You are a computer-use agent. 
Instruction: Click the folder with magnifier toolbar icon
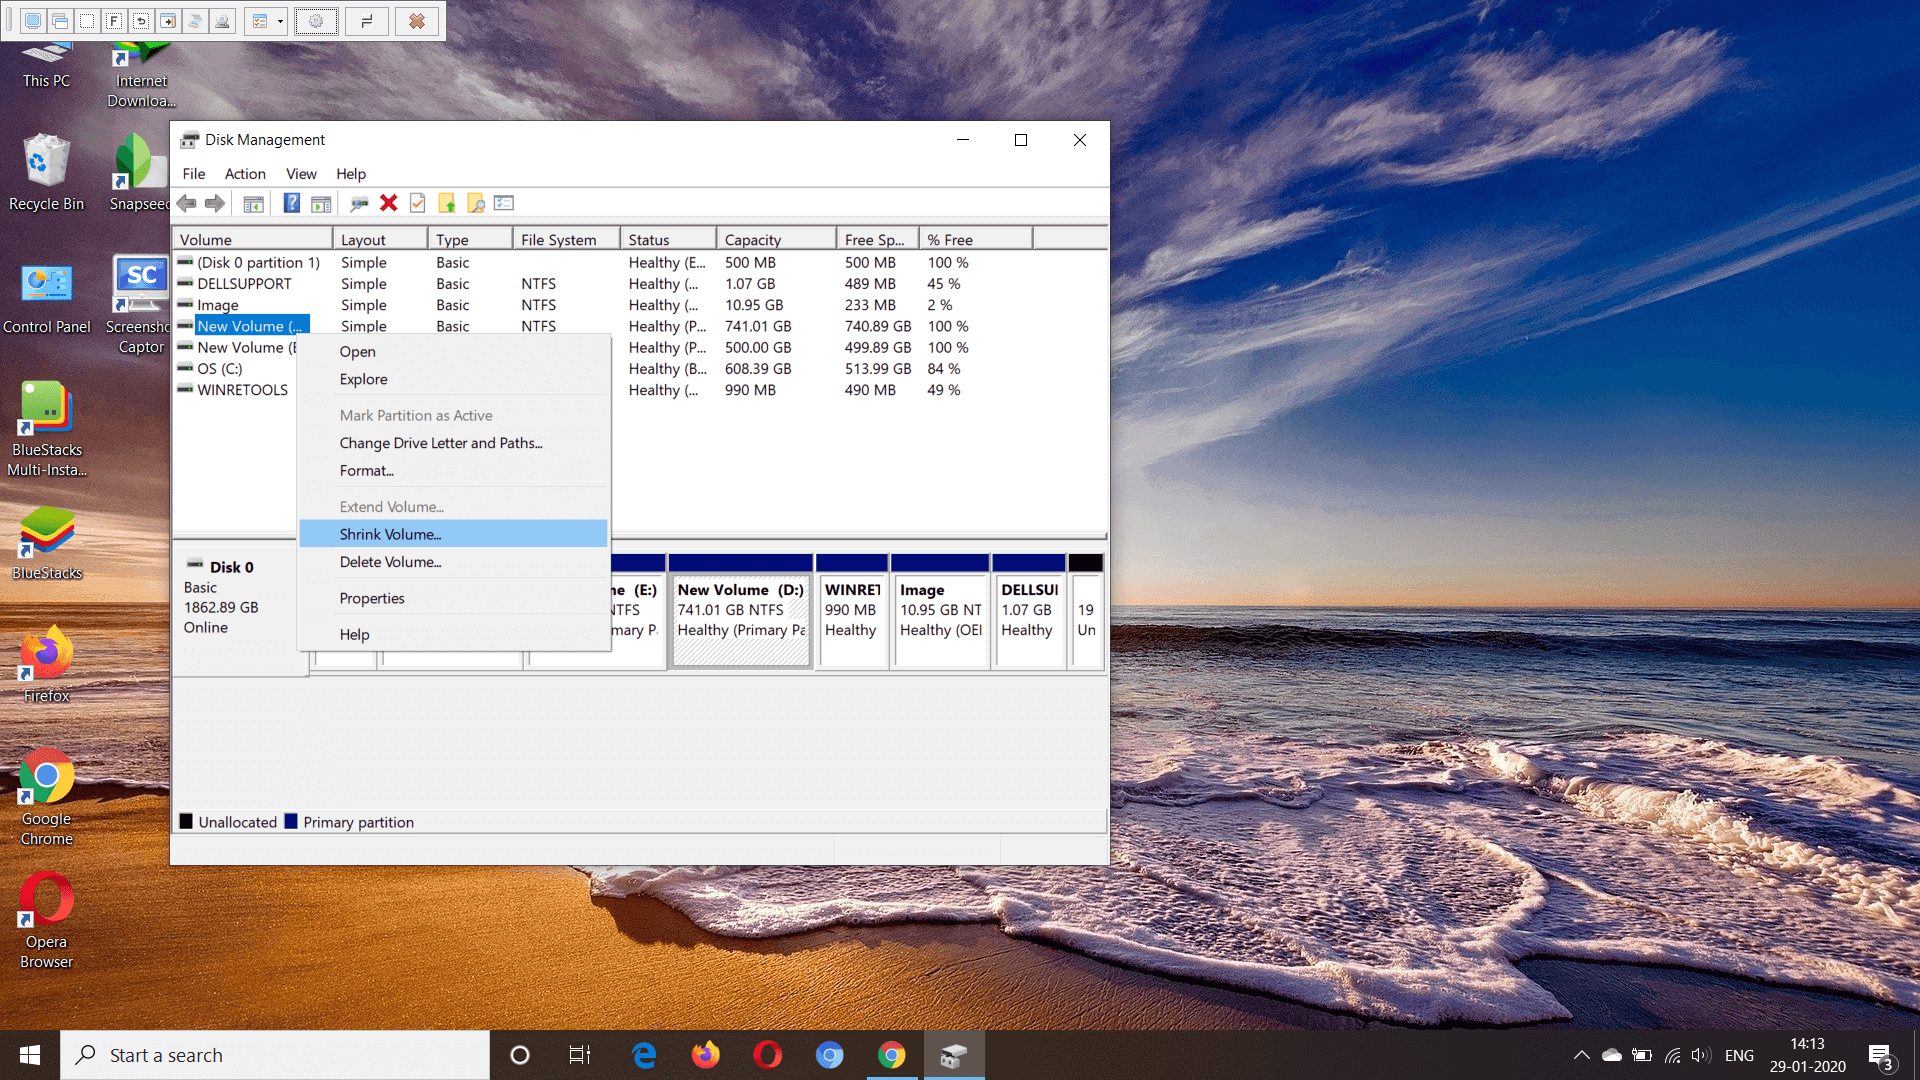[x=476, y=203]
